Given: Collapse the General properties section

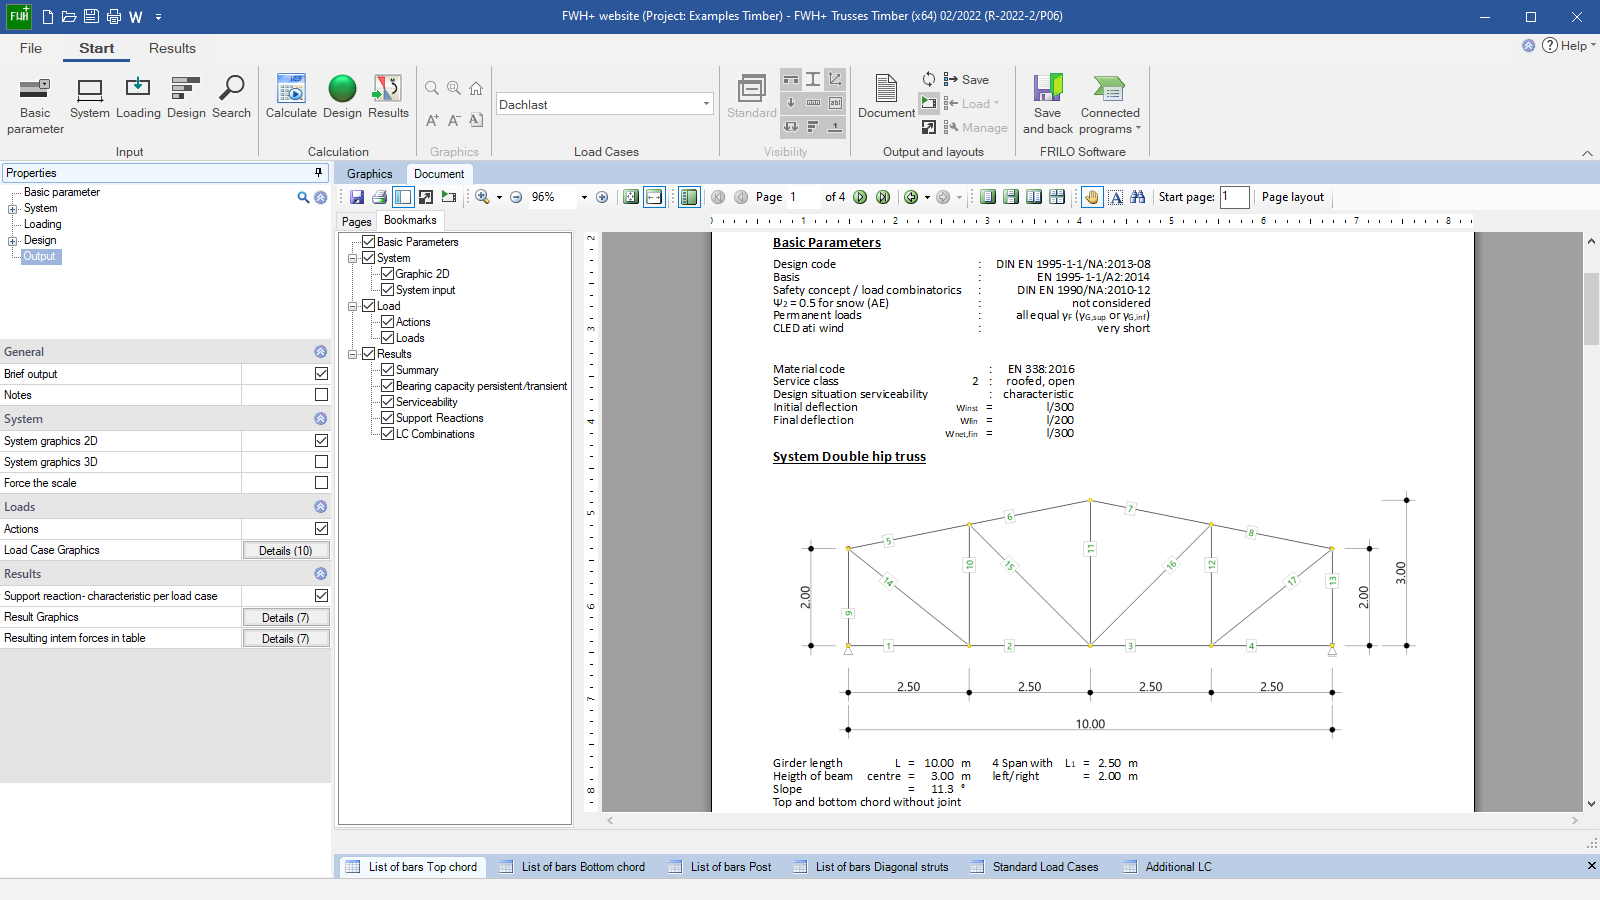Looking at the screenshot, I should (x=320, y=351).
